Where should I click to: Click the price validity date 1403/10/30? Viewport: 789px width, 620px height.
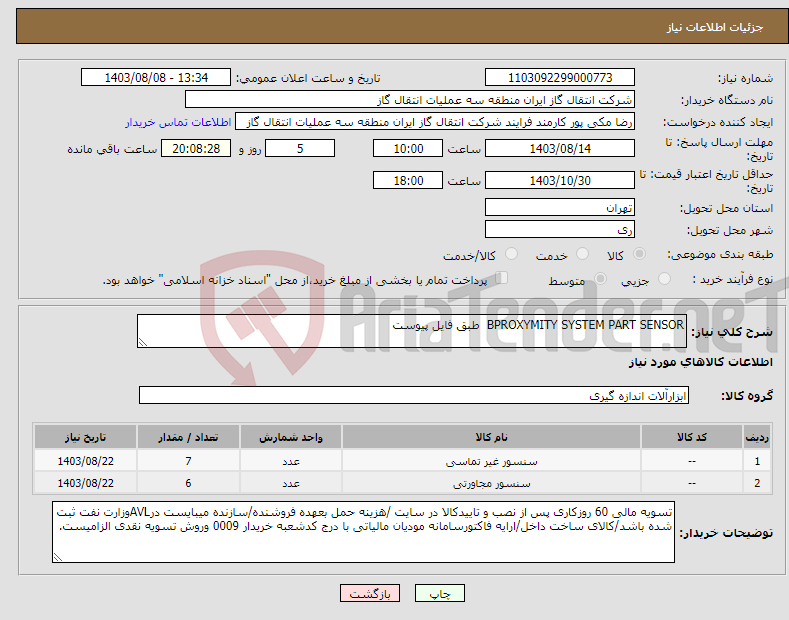(560, 180)
